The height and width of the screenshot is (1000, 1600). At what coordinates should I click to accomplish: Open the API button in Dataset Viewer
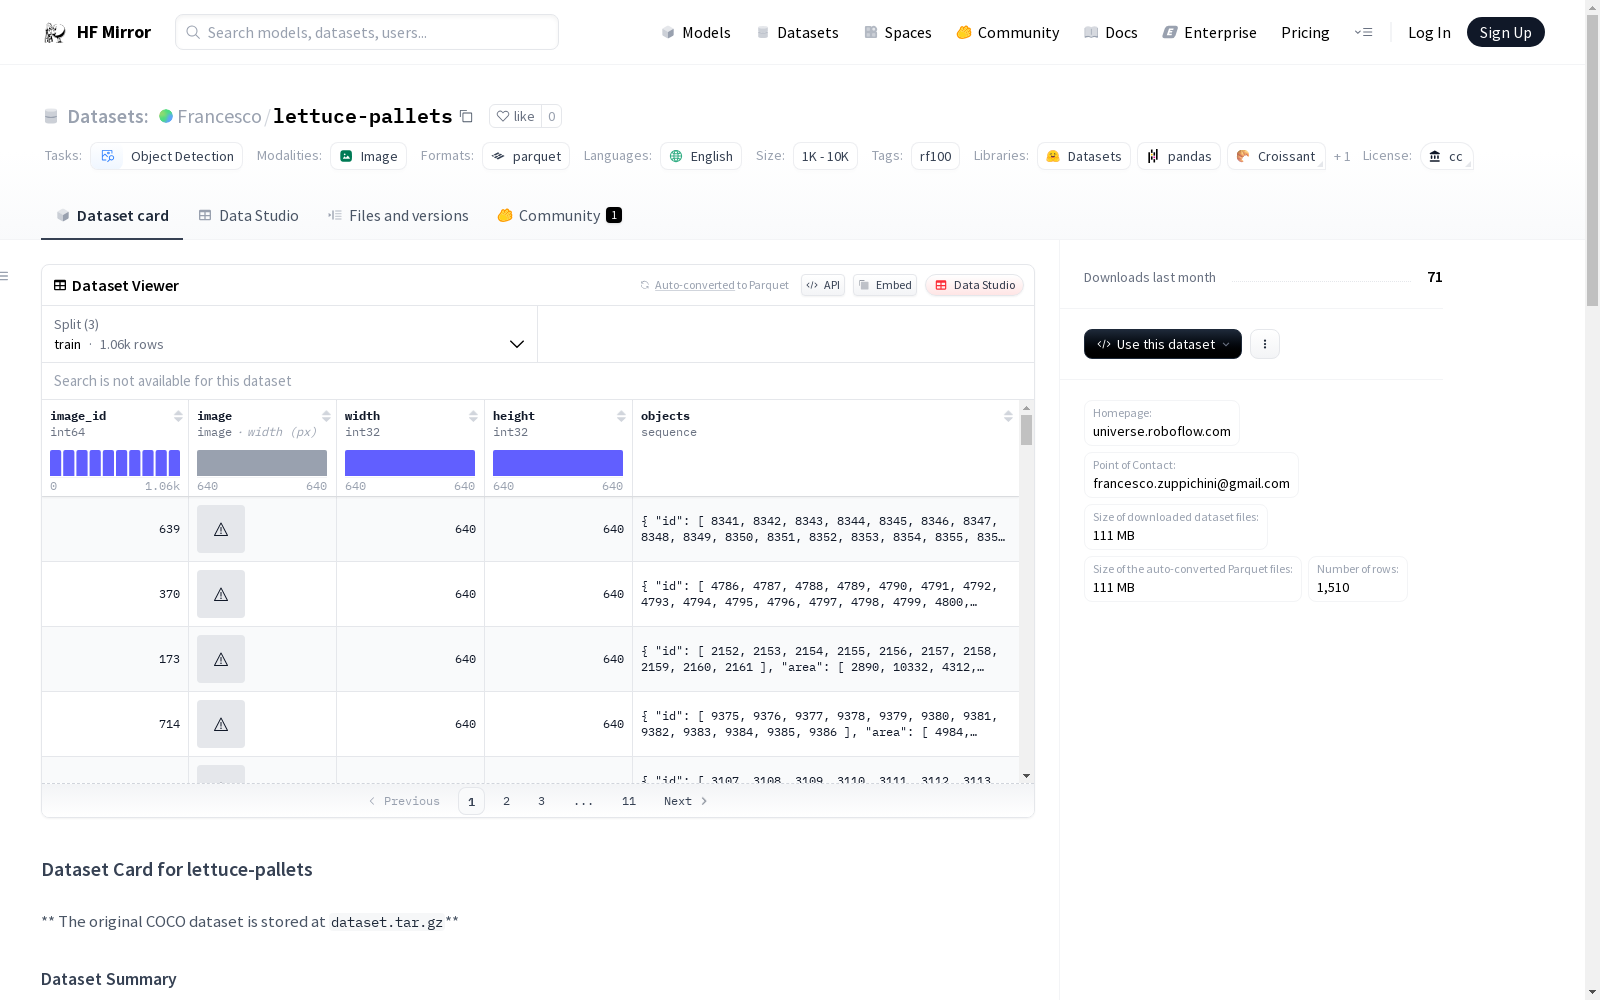[x=823, y=285]
